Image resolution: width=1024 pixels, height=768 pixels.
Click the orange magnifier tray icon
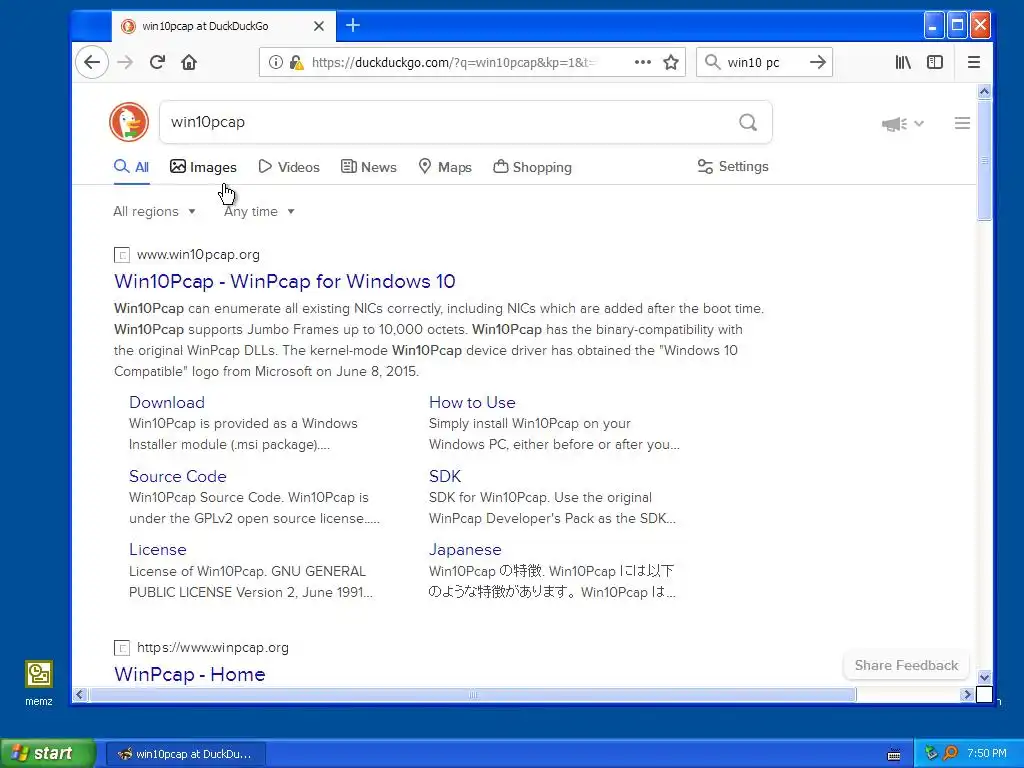(x=950, y=753)
